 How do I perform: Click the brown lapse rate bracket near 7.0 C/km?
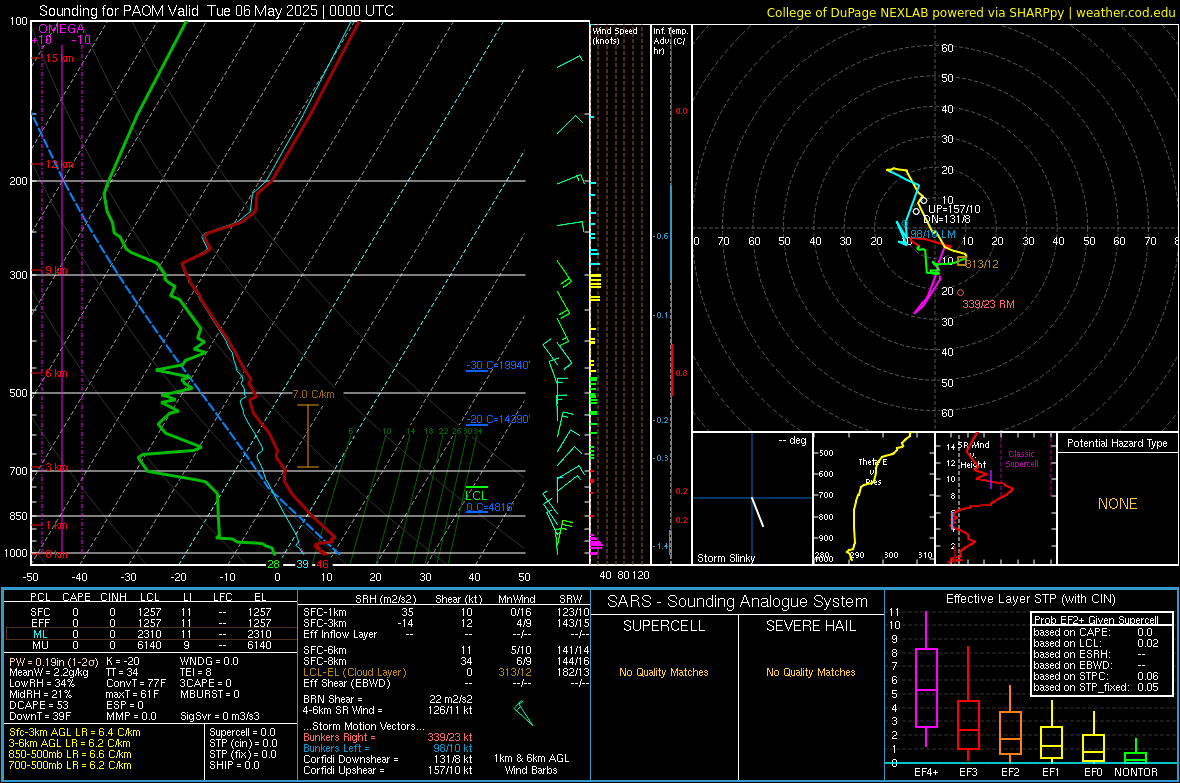coord(308,437)
